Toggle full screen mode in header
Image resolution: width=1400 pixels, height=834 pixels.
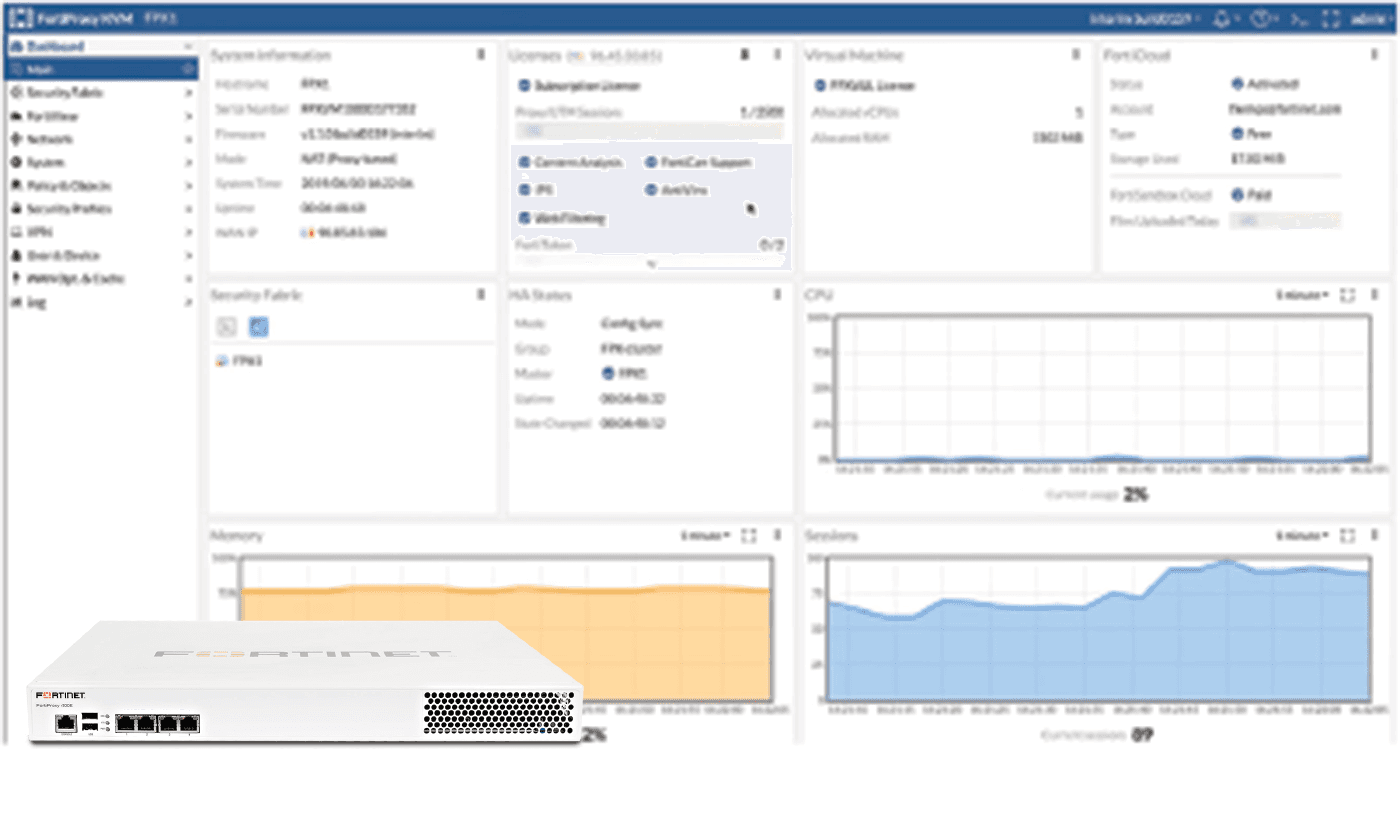(1331, 19)
